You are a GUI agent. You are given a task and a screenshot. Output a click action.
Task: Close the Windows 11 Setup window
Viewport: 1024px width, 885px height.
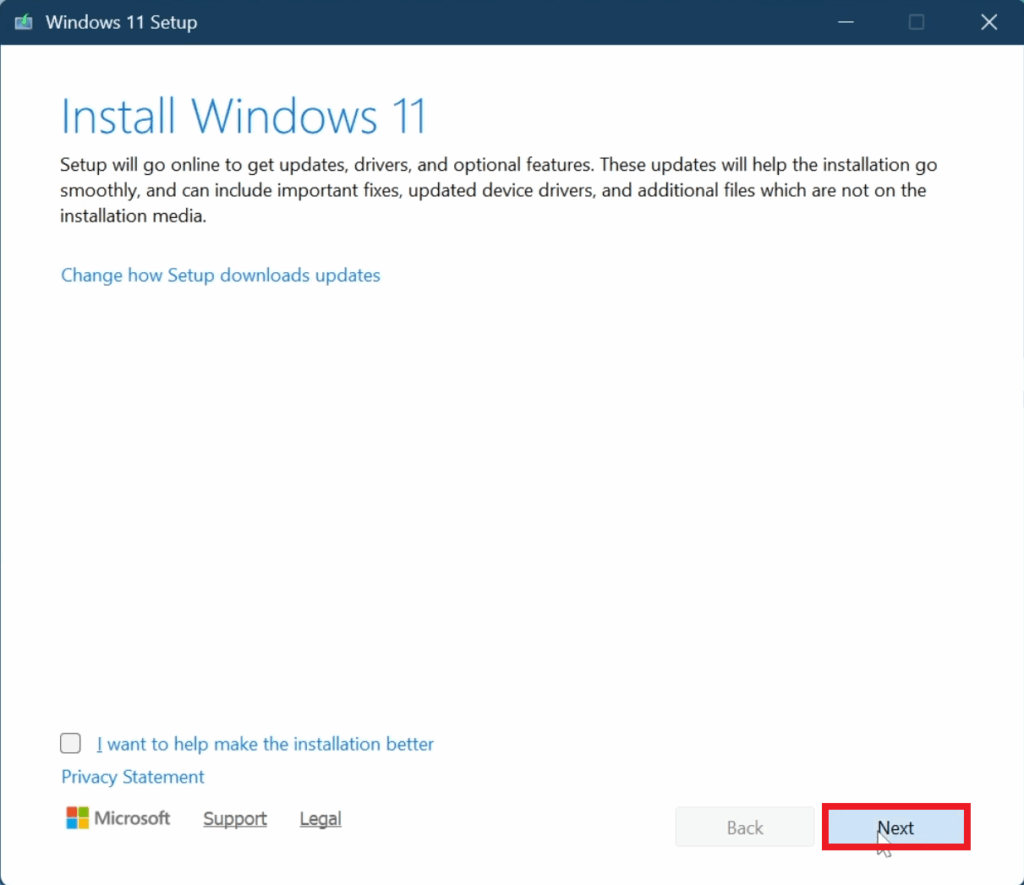[x=989, y=22]
